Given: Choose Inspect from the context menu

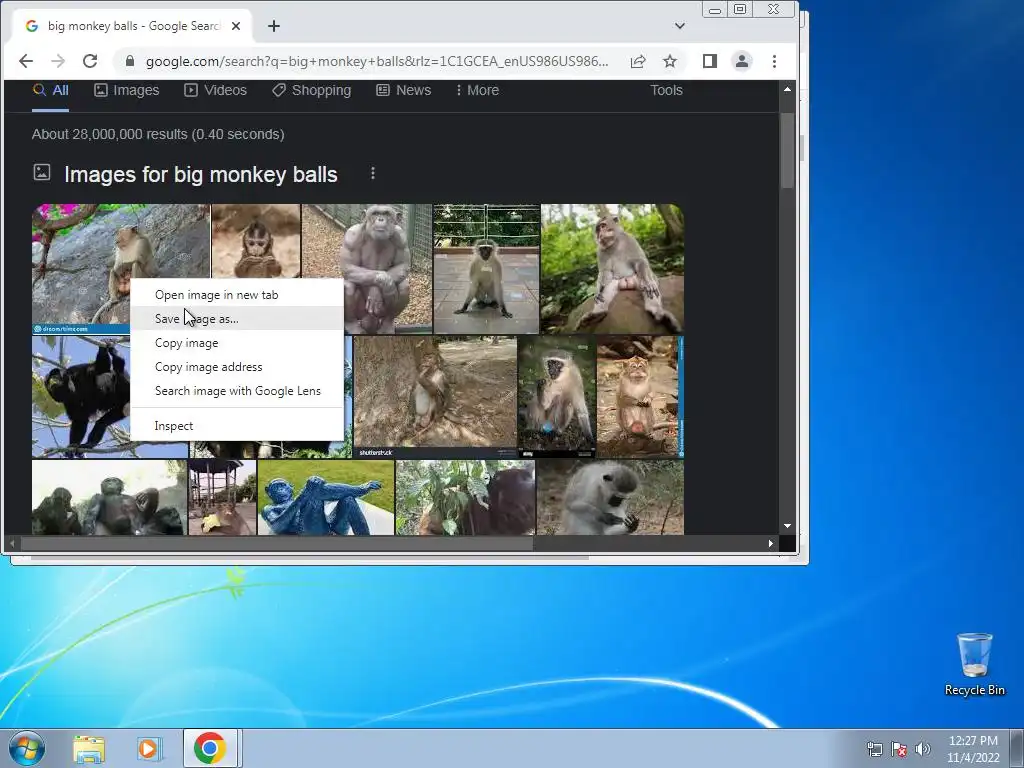Looking at the screenshot, I should click(x=237, y=426).
